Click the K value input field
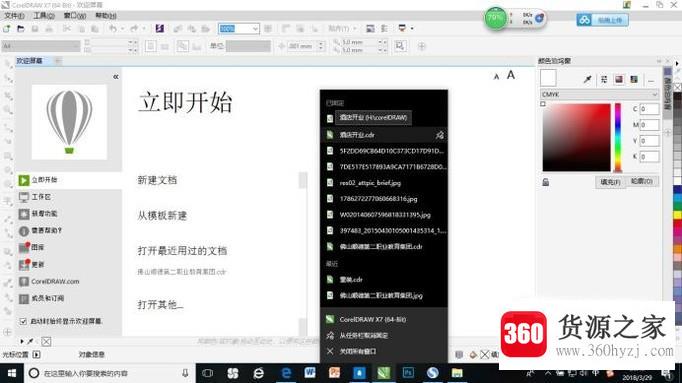Image resolution: width=682 pixels, height=383 pixels. tap(649, 156)
